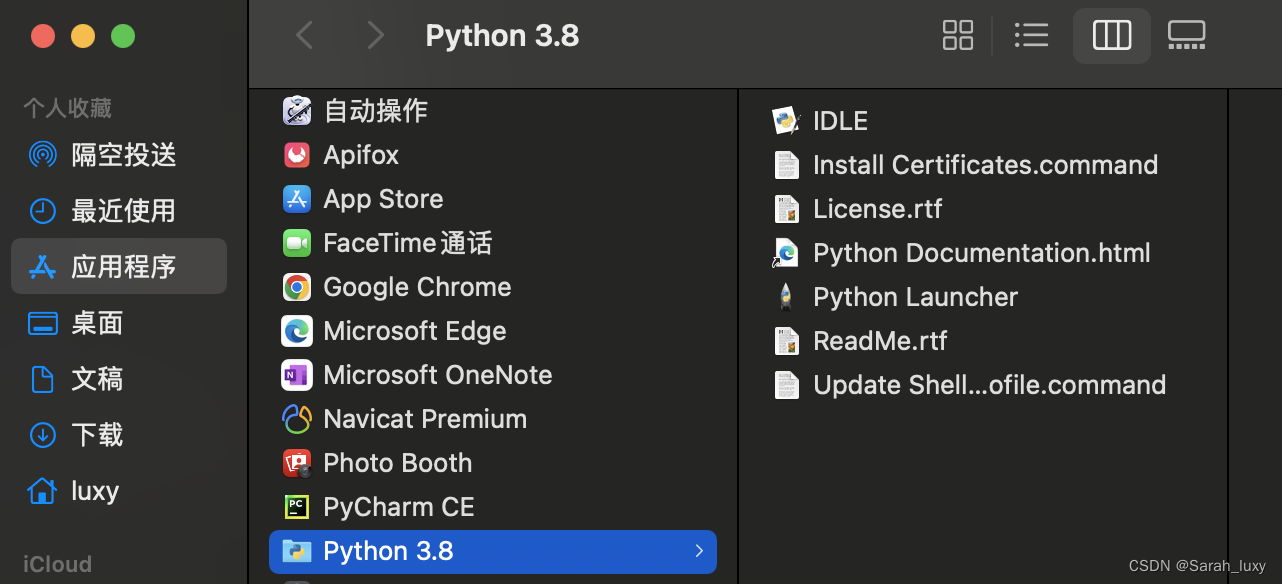Click the Install Certificates.command file icon
The image size is (1282, 584).
(787, 165)
